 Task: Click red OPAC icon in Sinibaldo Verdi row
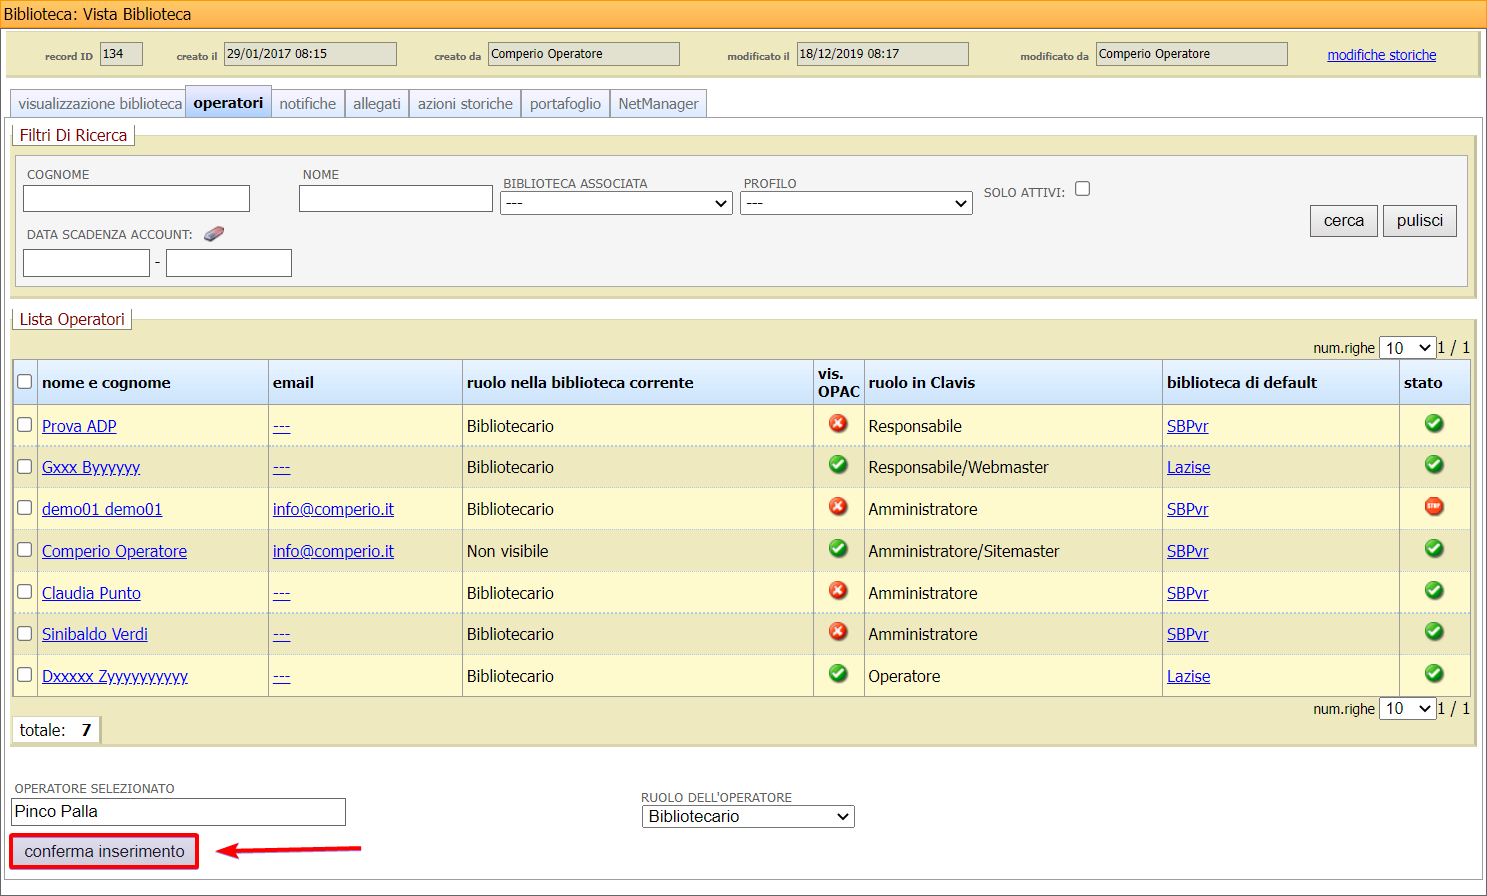tap(838, 631)
